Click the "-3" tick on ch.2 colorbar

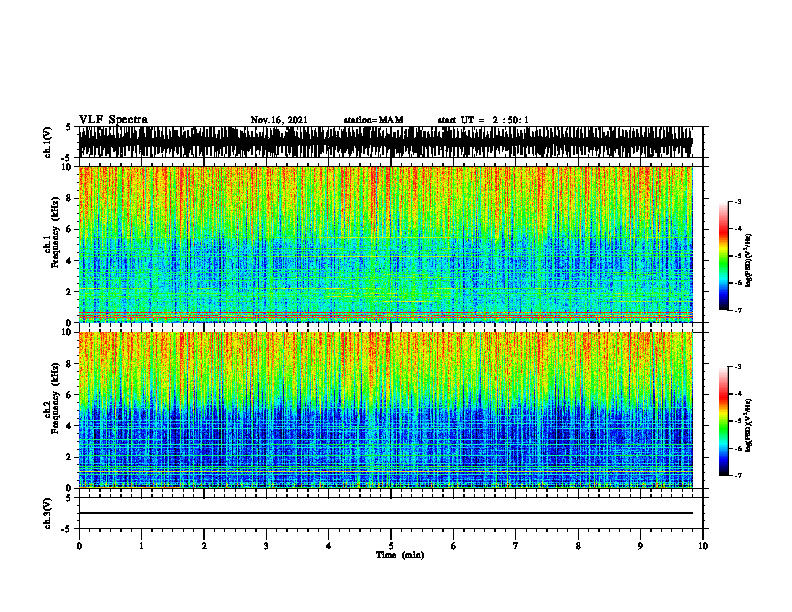pyautogui.click(x=738, y=367)
